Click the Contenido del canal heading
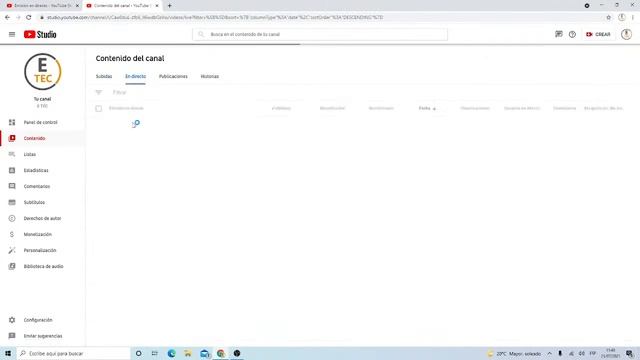 130,58
